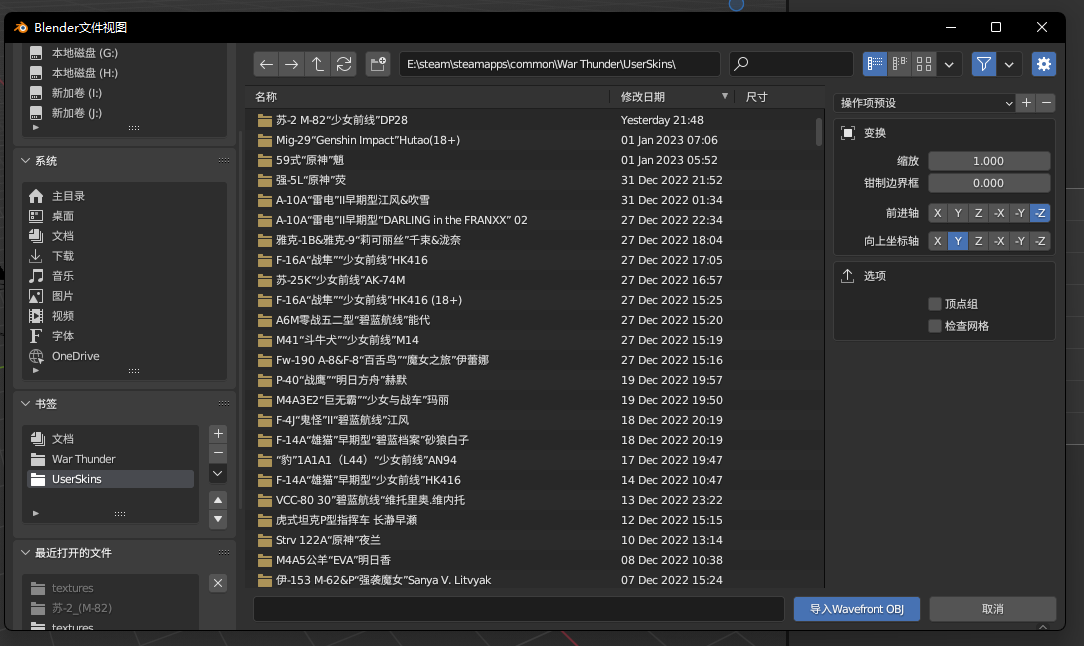Image resolution: width=1084 pixels, height=646 pixels.
Task: Toggle file filtering funnel icon
Action: tap(984, 64)
